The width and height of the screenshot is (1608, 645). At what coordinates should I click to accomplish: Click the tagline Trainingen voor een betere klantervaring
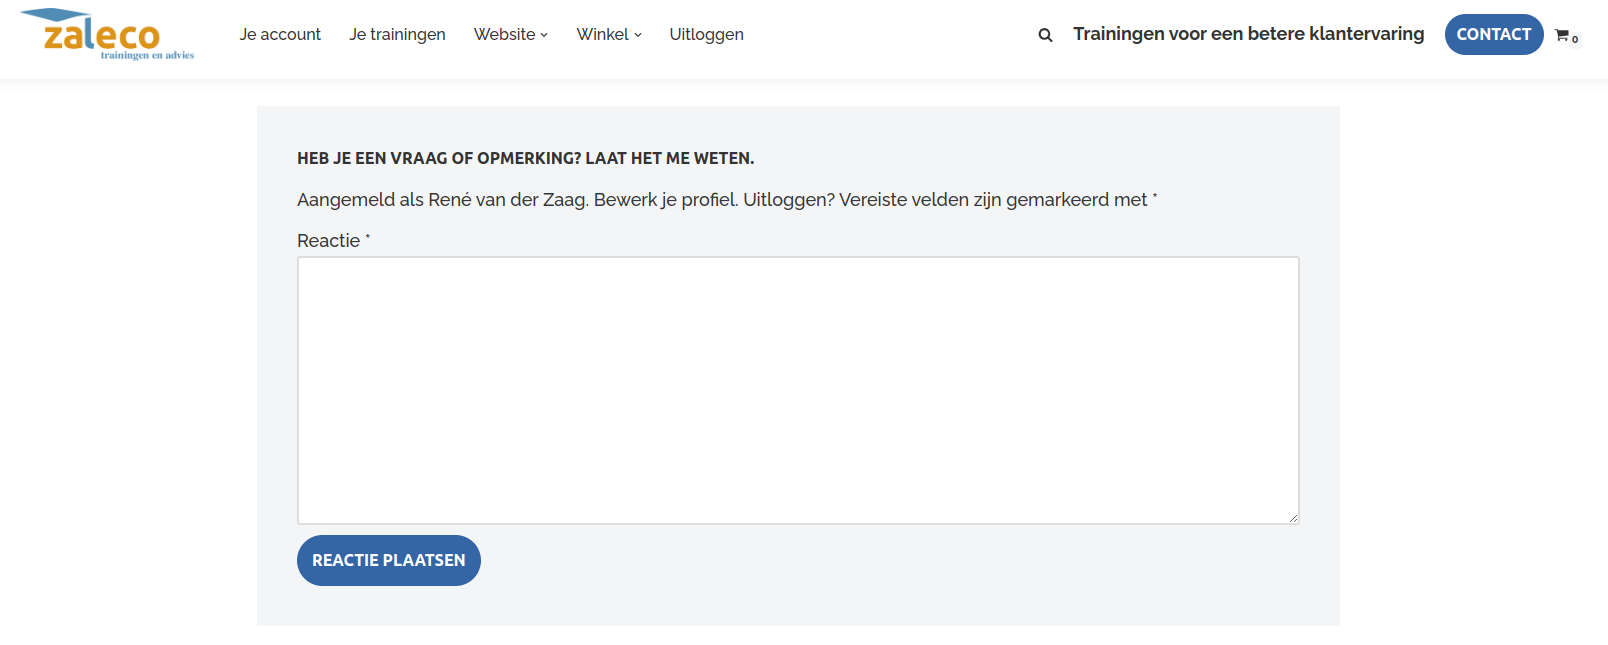coord(1248,34)
